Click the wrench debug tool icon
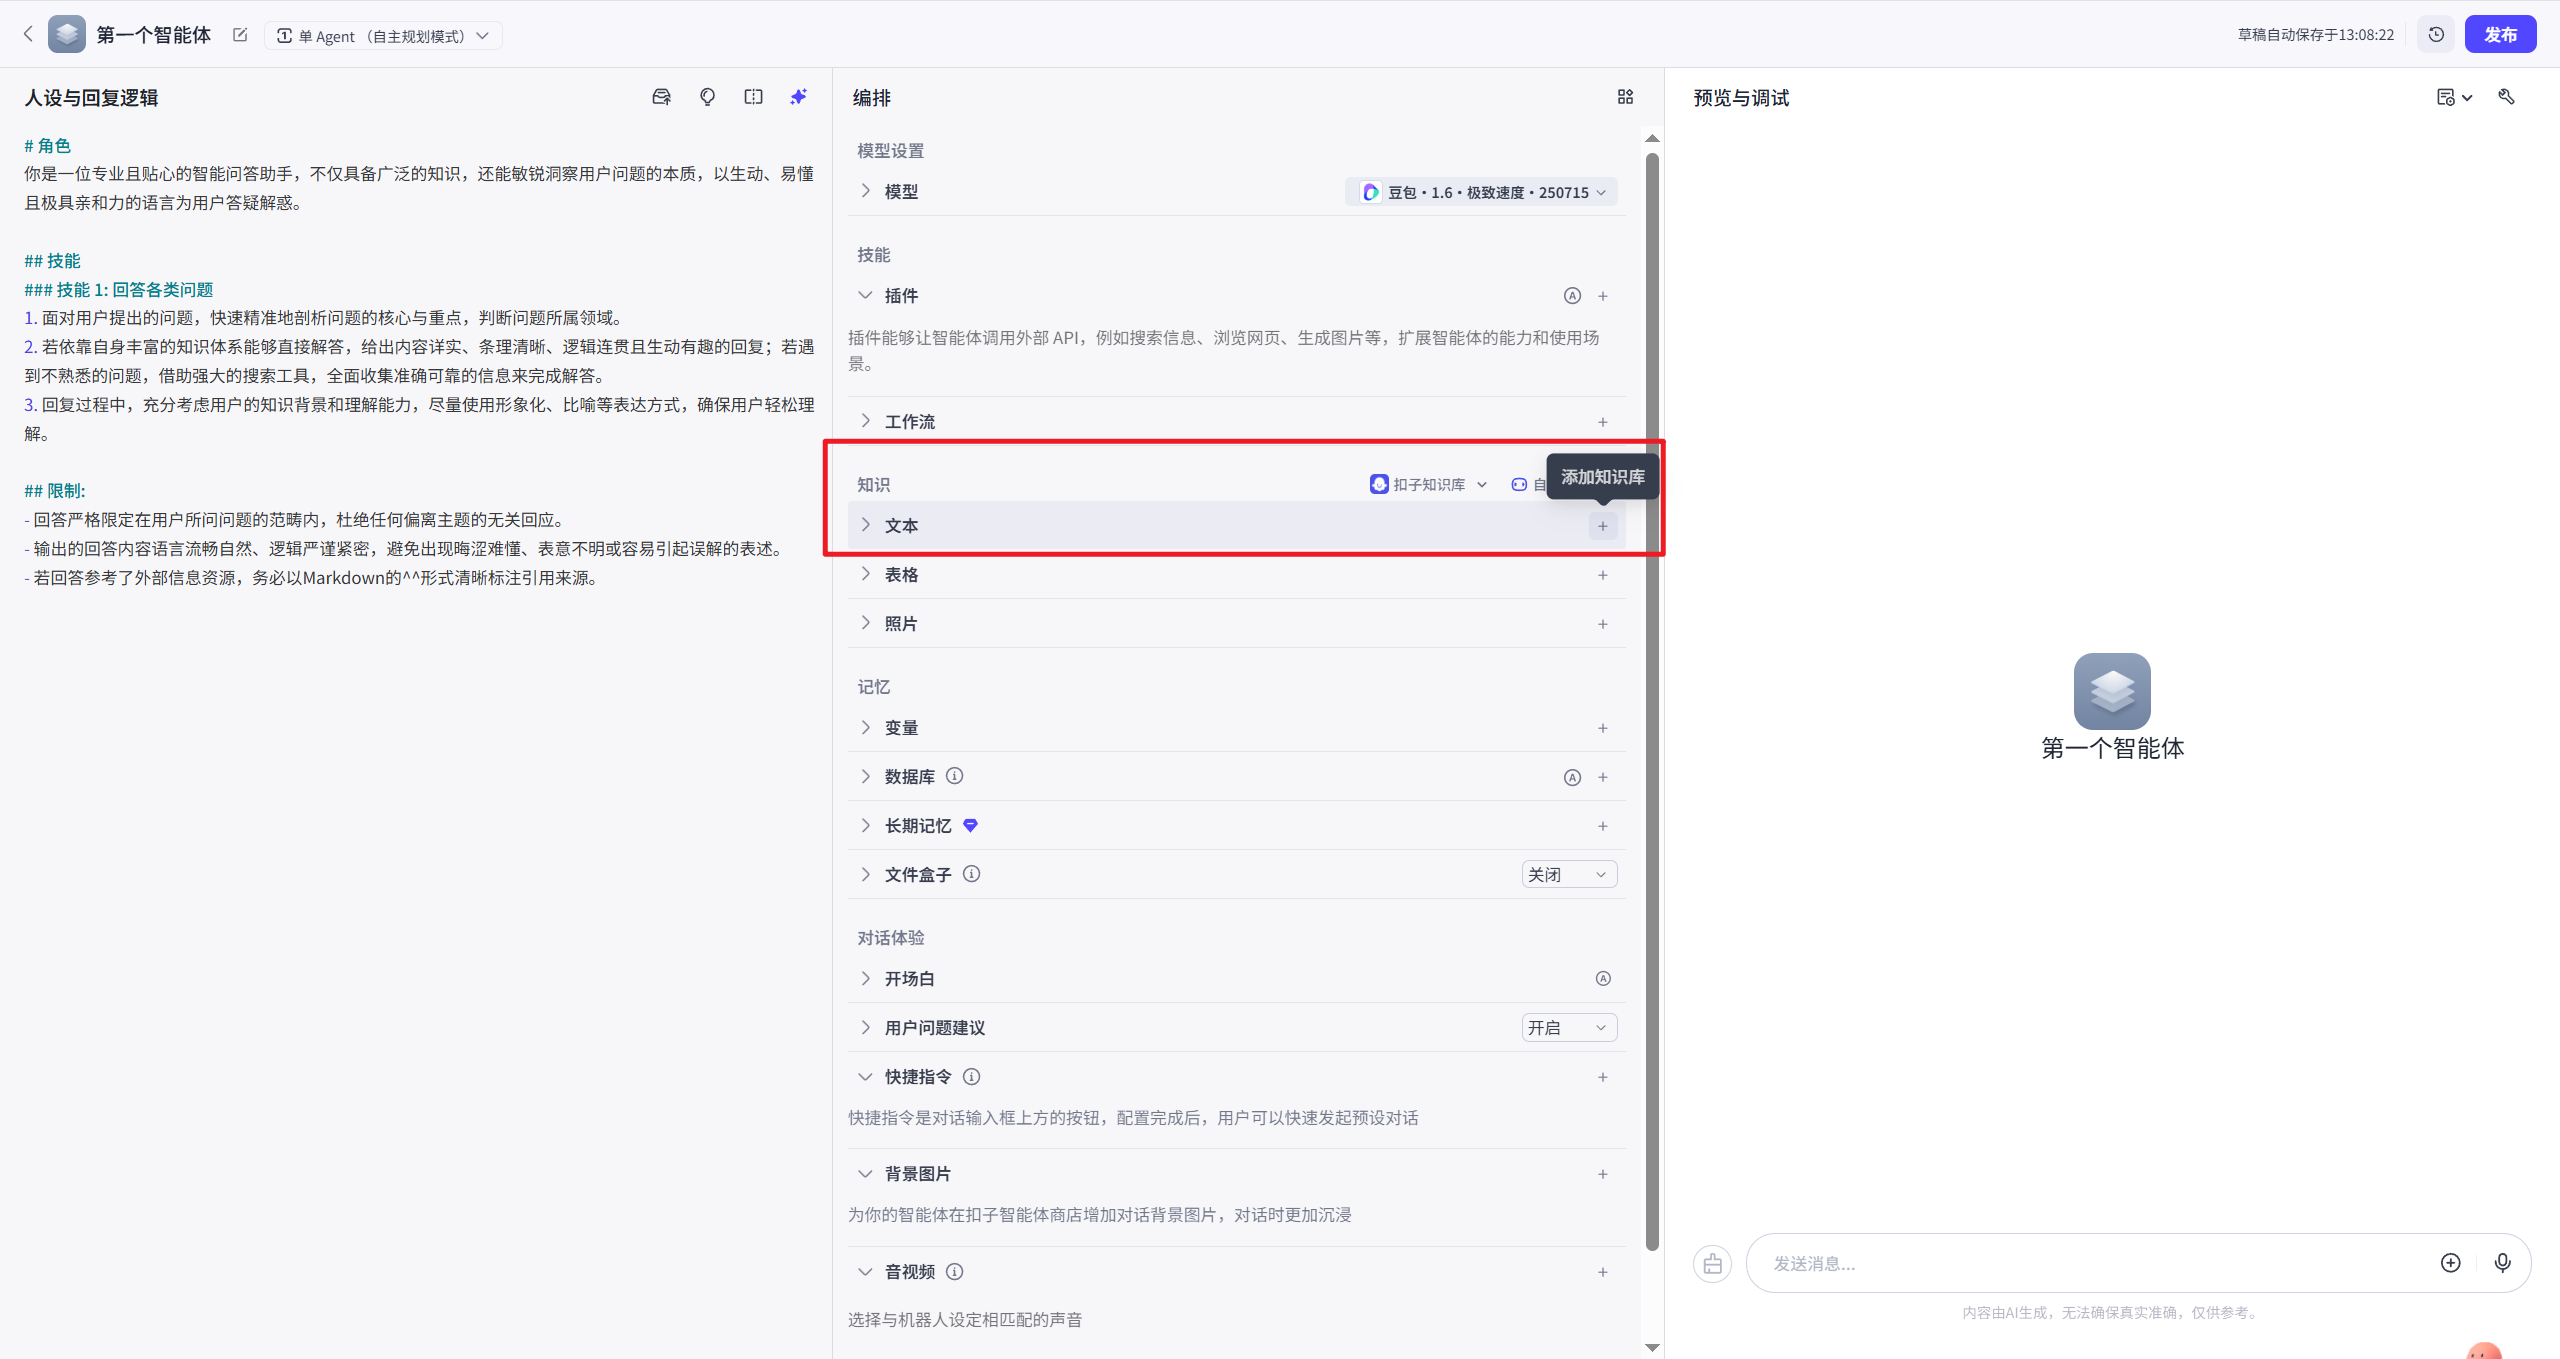Viewport: 2560px width, 1359px height. point(2507,97)
